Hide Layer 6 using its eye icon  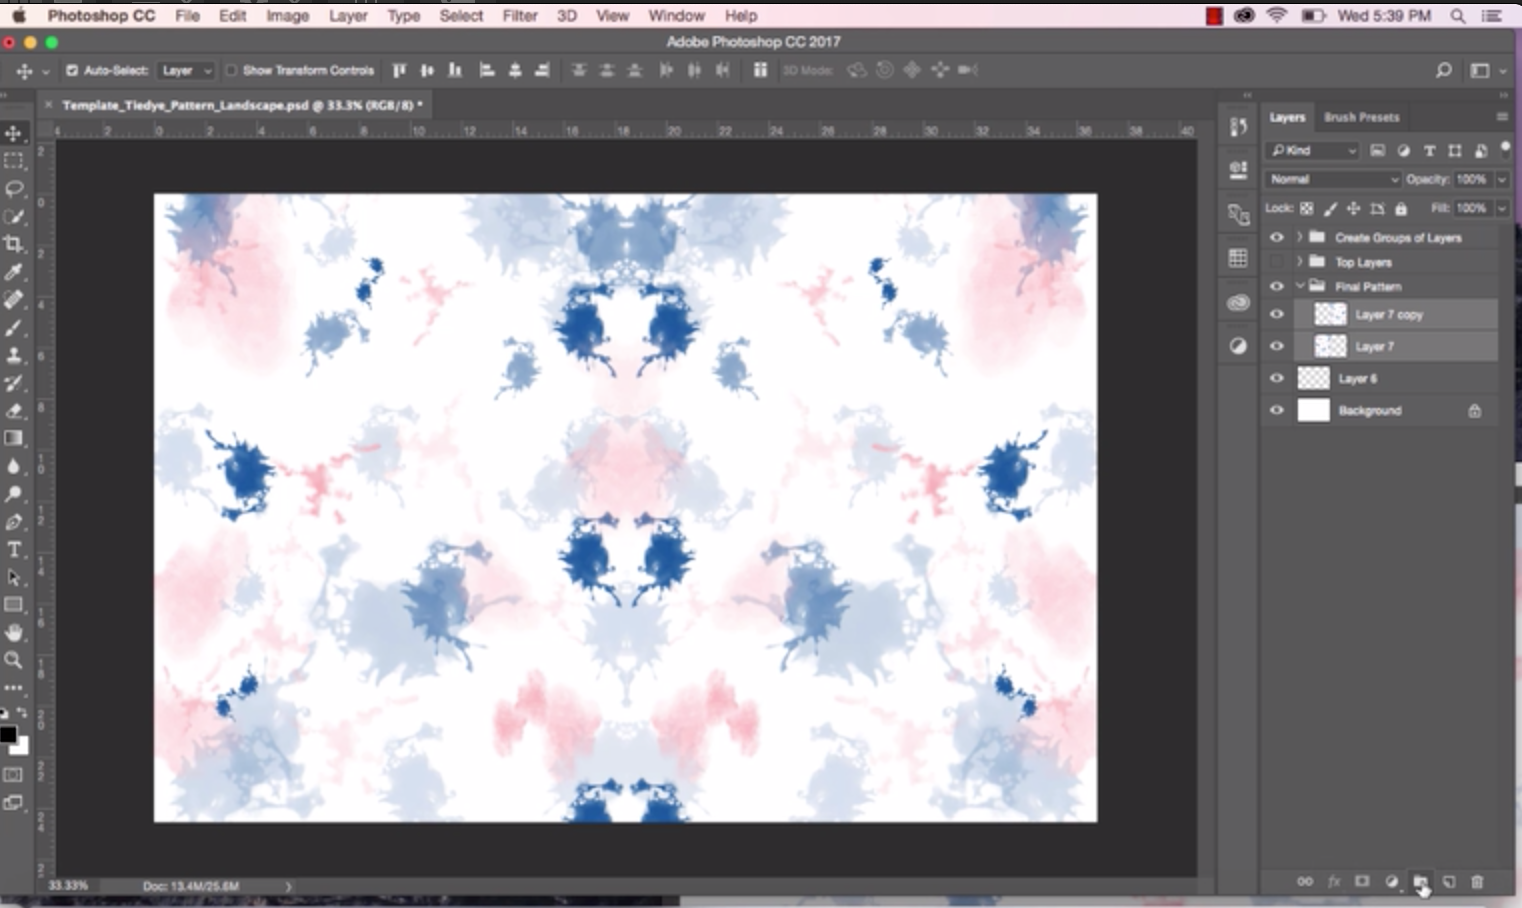tap(1277, 379)
